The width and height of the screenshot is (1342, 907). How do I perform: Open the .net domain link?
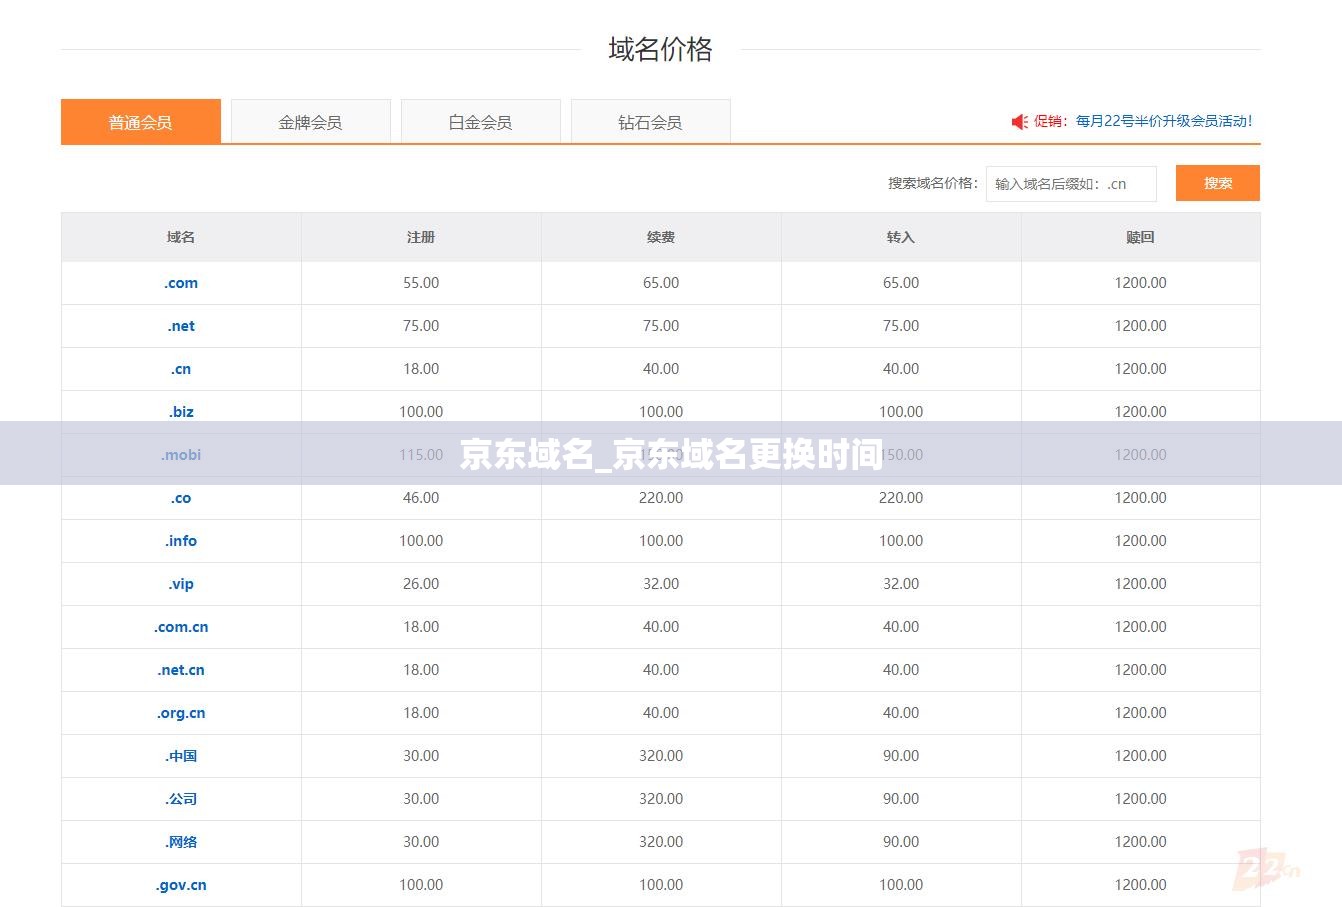pos(181,326)
